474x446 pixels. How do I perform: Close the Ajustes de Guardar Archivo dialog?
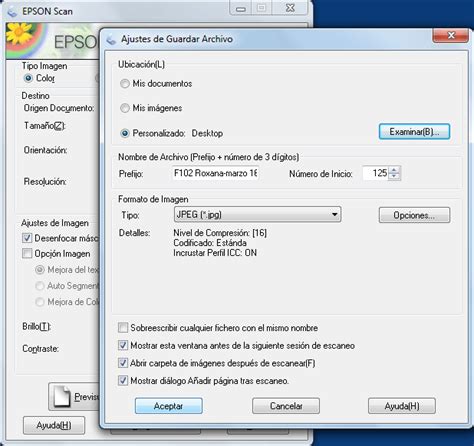450,36
